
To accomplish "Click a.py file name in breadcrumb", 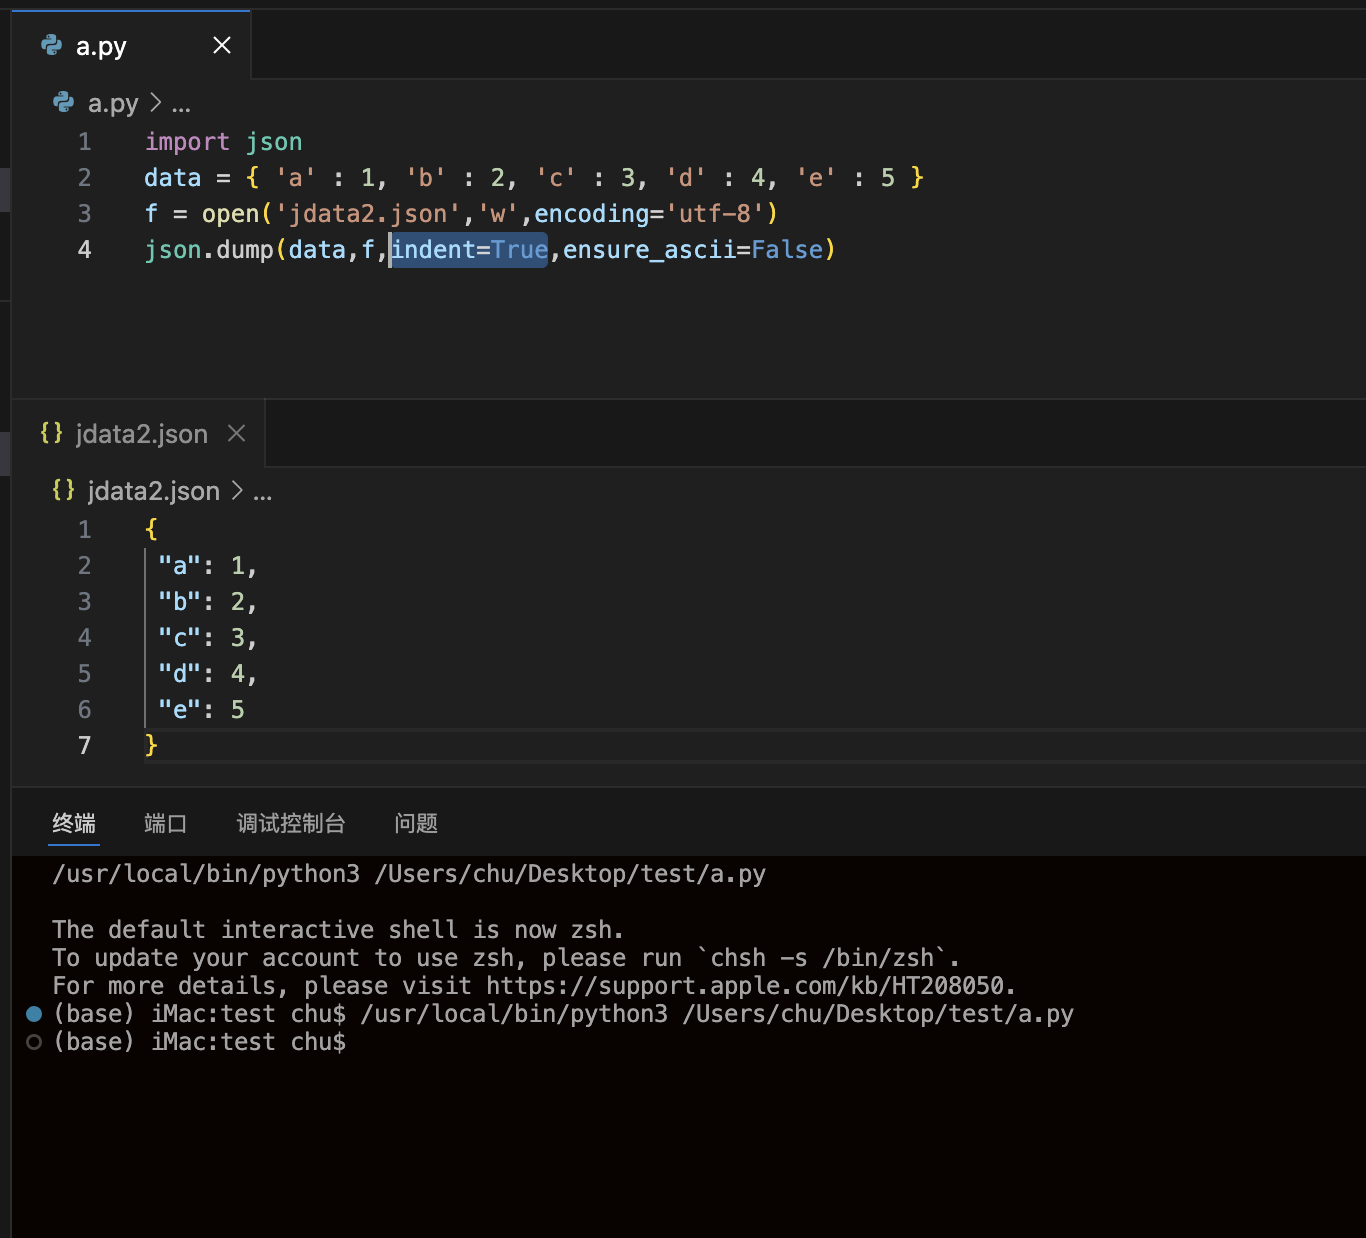I will 113,103.
